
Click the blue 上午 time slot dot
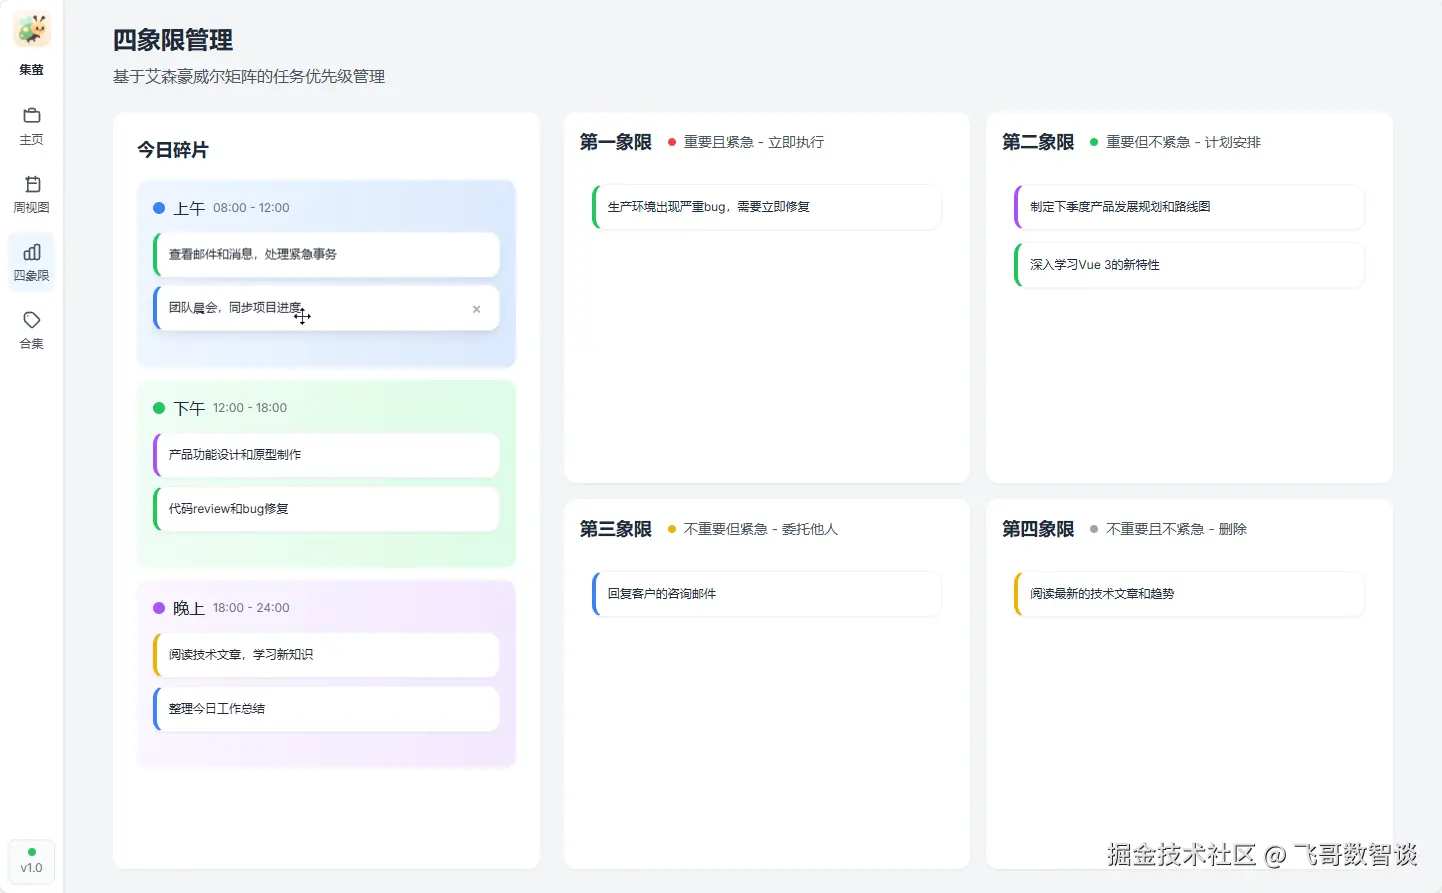pyautogui.click(x=159, y=208)
